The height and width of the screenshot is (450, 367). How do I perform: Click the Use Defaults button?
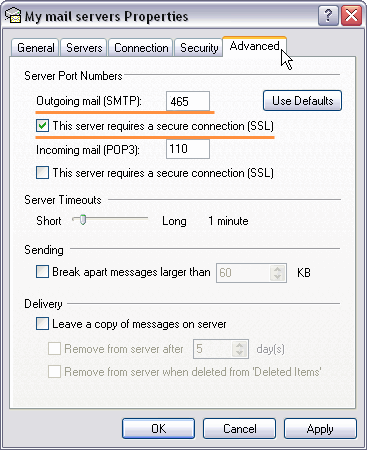(302, 101)
